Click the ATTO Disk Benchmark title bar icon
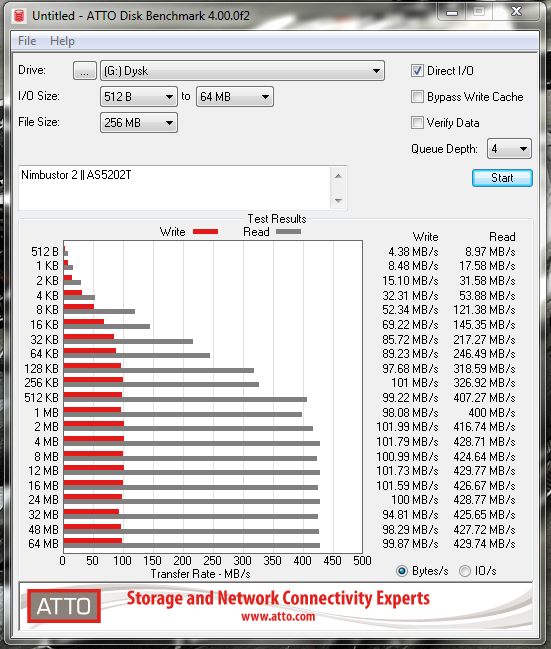The height and width of the screenshot is (649, 551). 19,16
